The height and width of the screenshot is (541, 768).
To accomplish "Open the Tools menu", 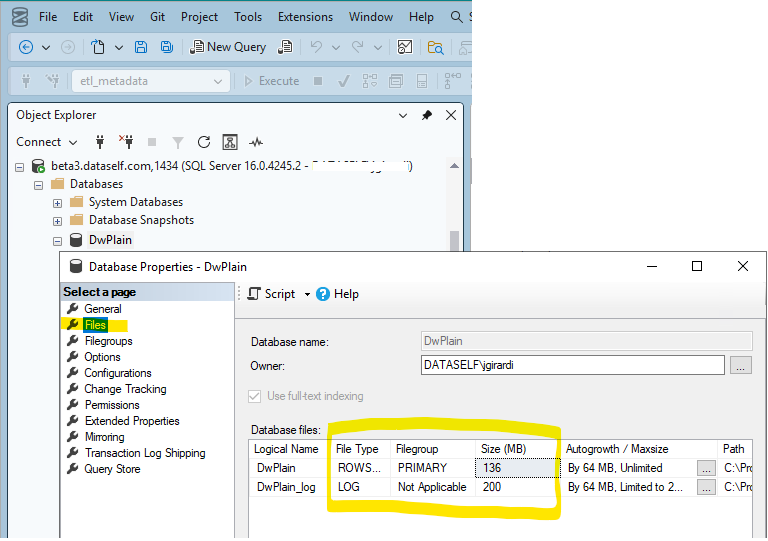I will pyautogui.click(x=248, y=17).
